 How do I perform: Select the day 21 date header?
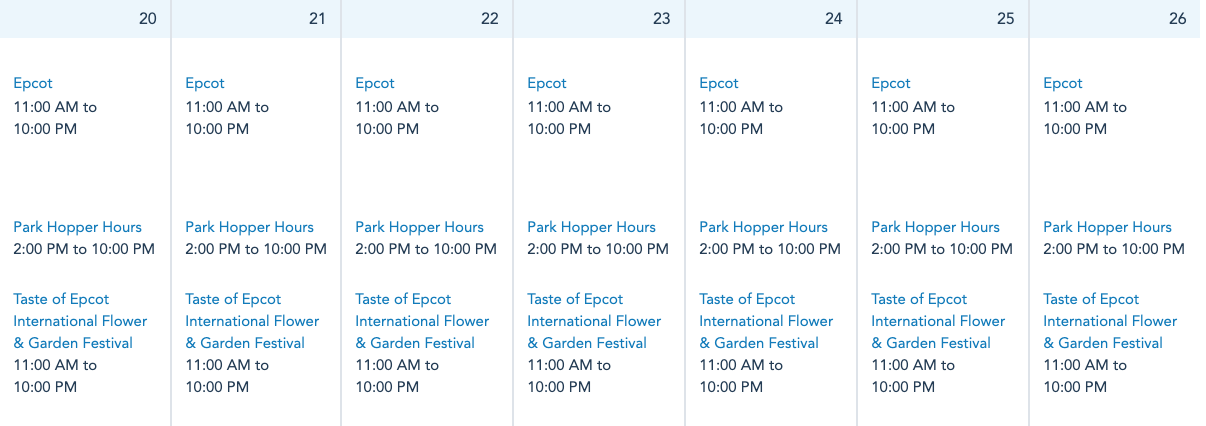click(x=317, y=19)
